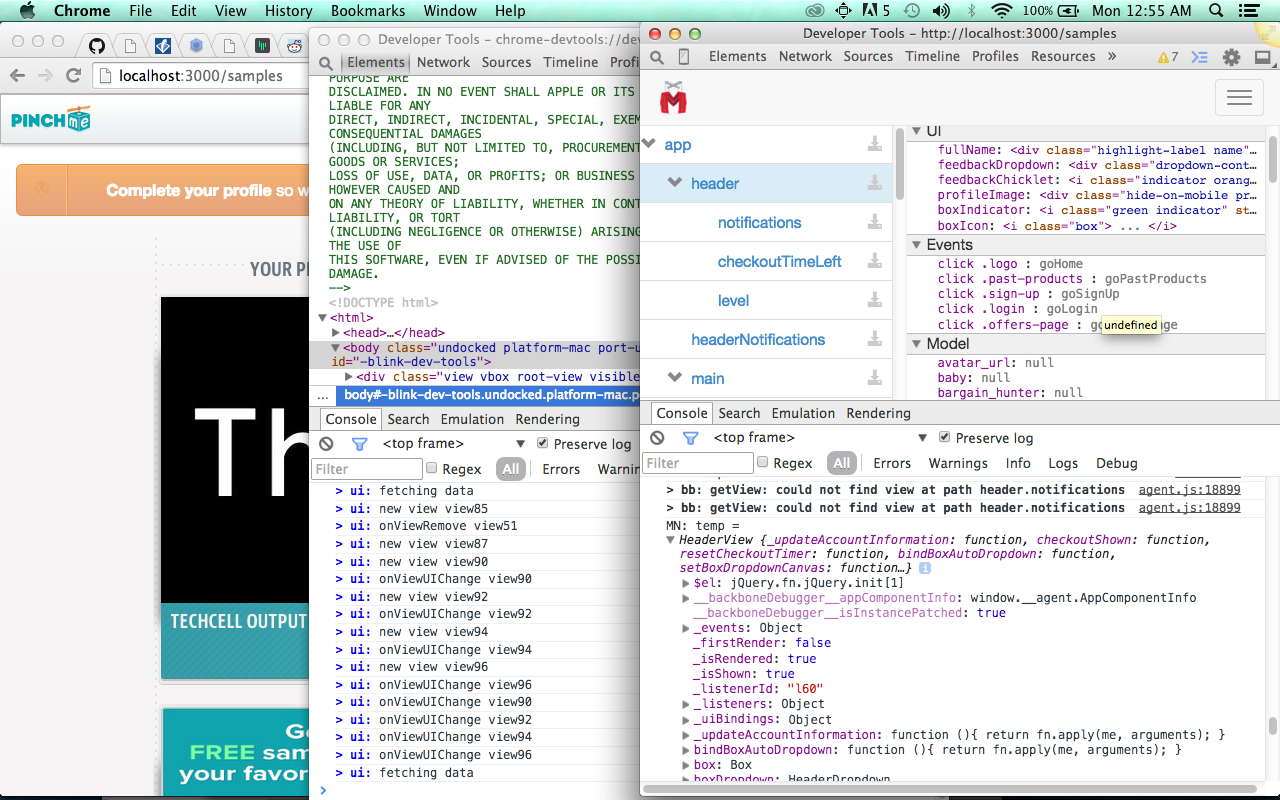Open agent.js:18899 link in last console line
This screenshot has width=1280, height=800.
click(1189, 508)
